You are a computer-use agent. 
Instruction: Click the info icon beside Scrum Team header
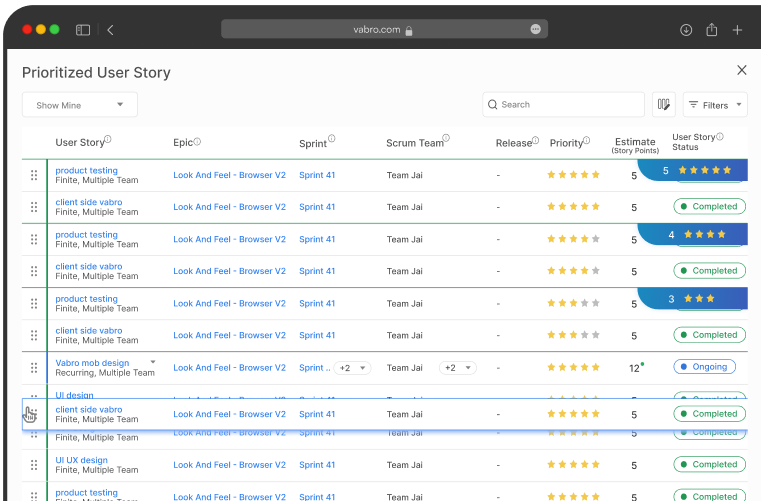click(x=446, y=140)
